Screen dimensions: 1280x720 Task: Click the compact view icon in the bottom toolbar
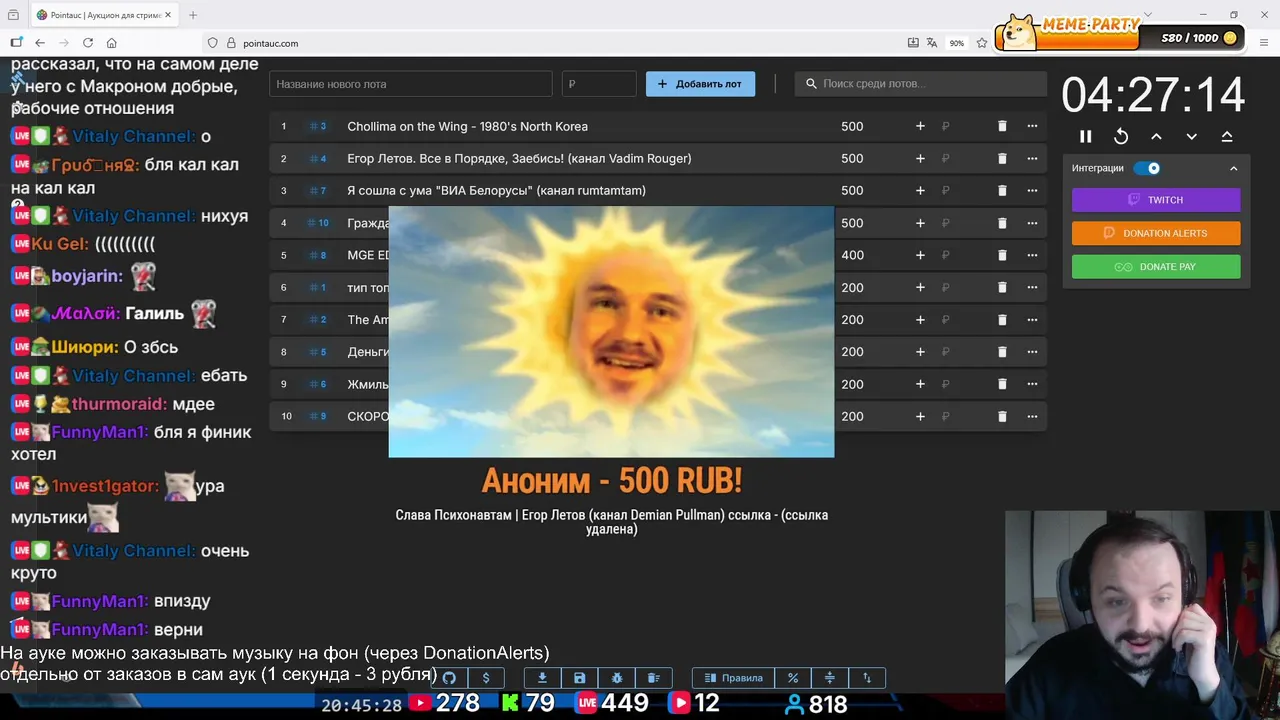click(x=830, y=678)
